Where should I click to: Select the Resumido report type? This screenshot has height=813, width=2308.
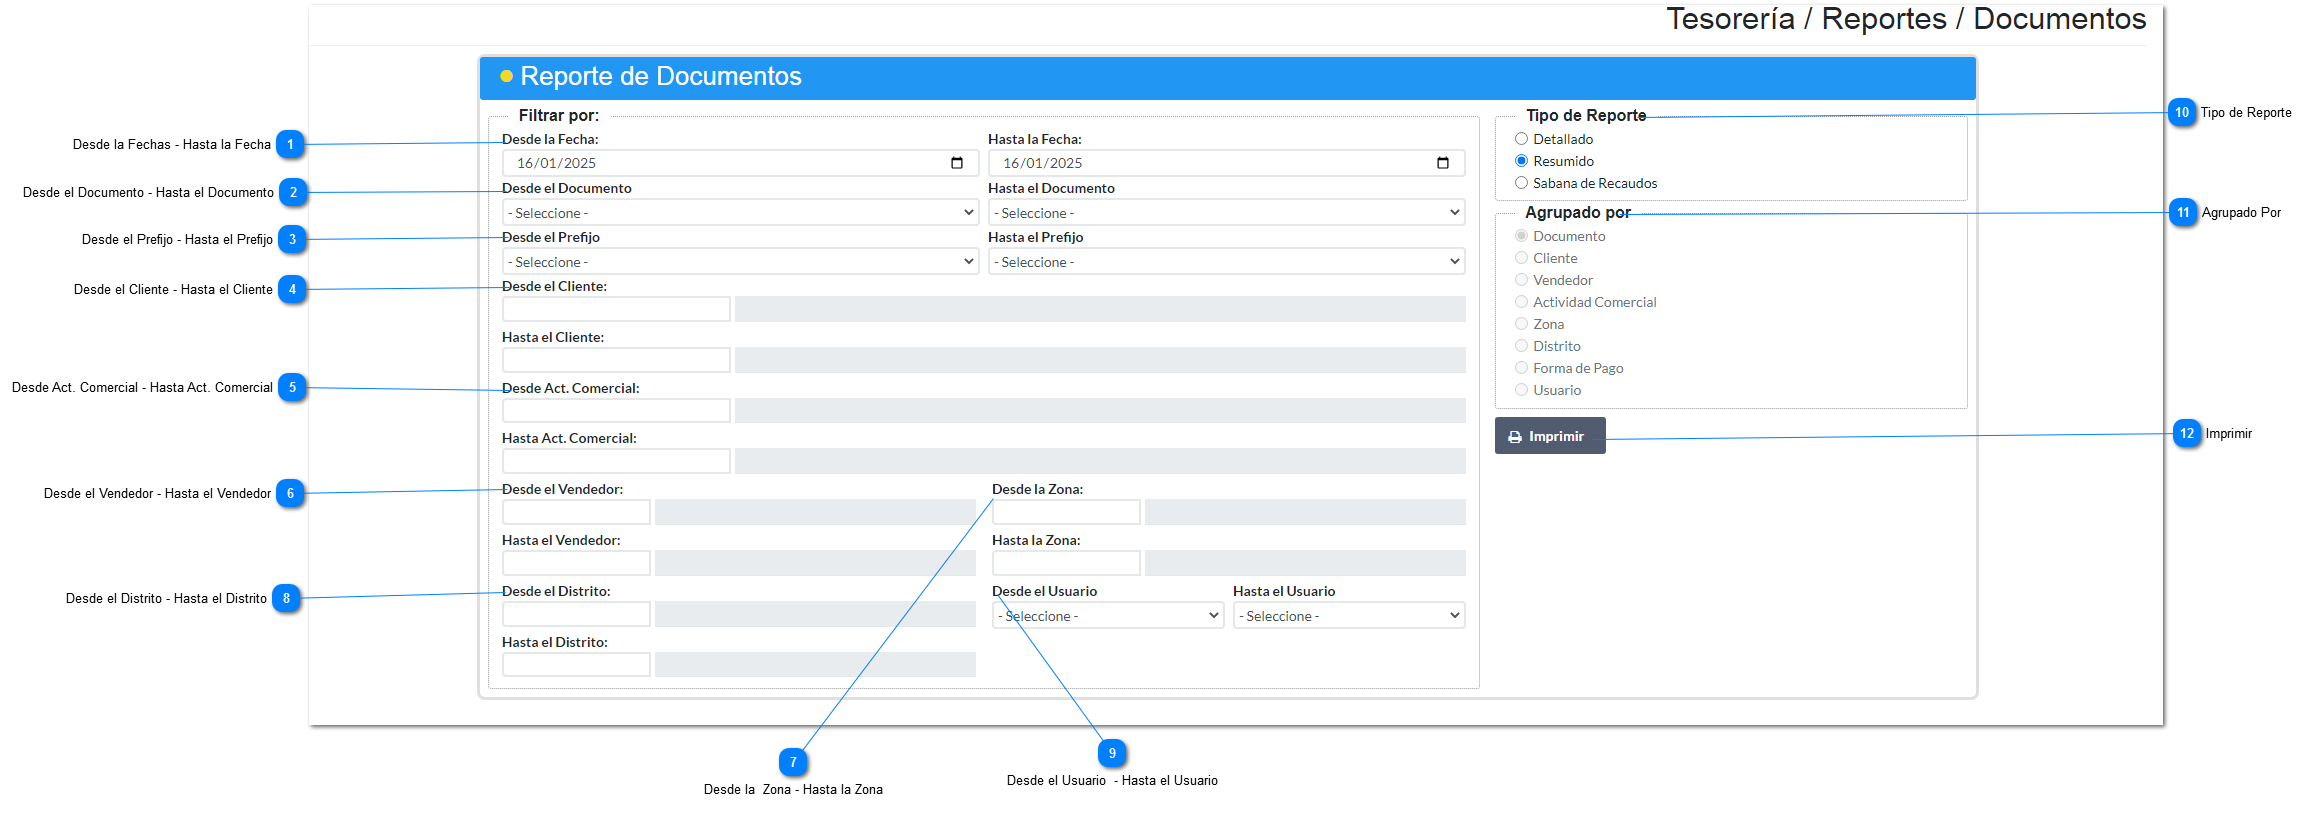point(1521,161)
